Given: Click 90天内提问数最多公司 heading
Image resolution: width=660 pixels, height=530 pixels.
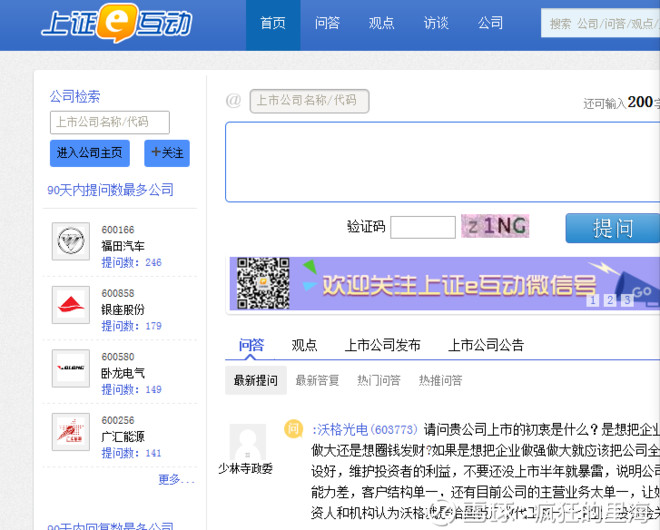Looking at the screenshot, I should (110, 190).
